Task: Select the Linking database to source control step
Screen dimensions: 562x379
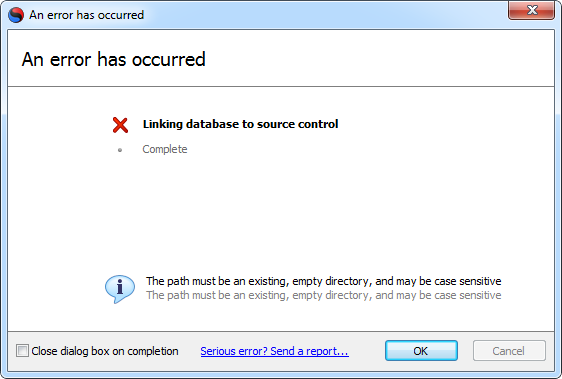Action: point(240,124)
